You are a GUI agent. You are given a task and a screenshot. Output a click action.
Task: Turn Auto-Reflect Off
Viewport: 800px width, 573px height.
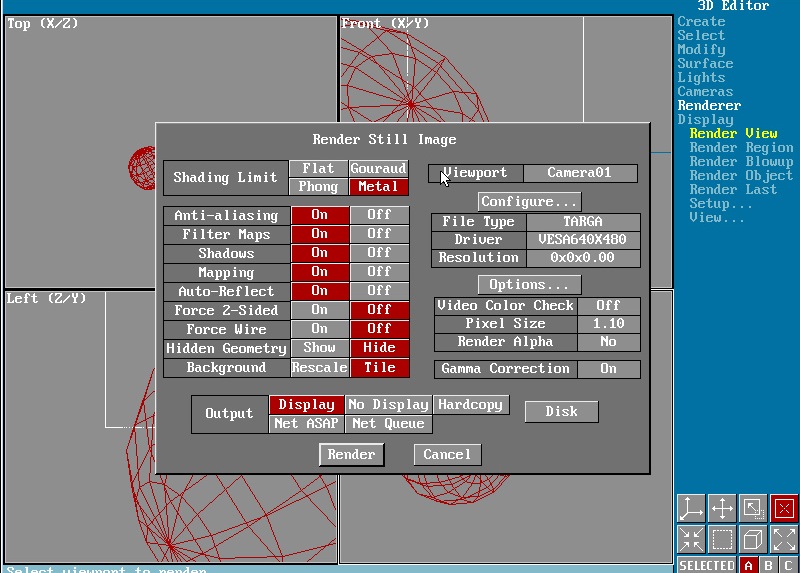380,291
